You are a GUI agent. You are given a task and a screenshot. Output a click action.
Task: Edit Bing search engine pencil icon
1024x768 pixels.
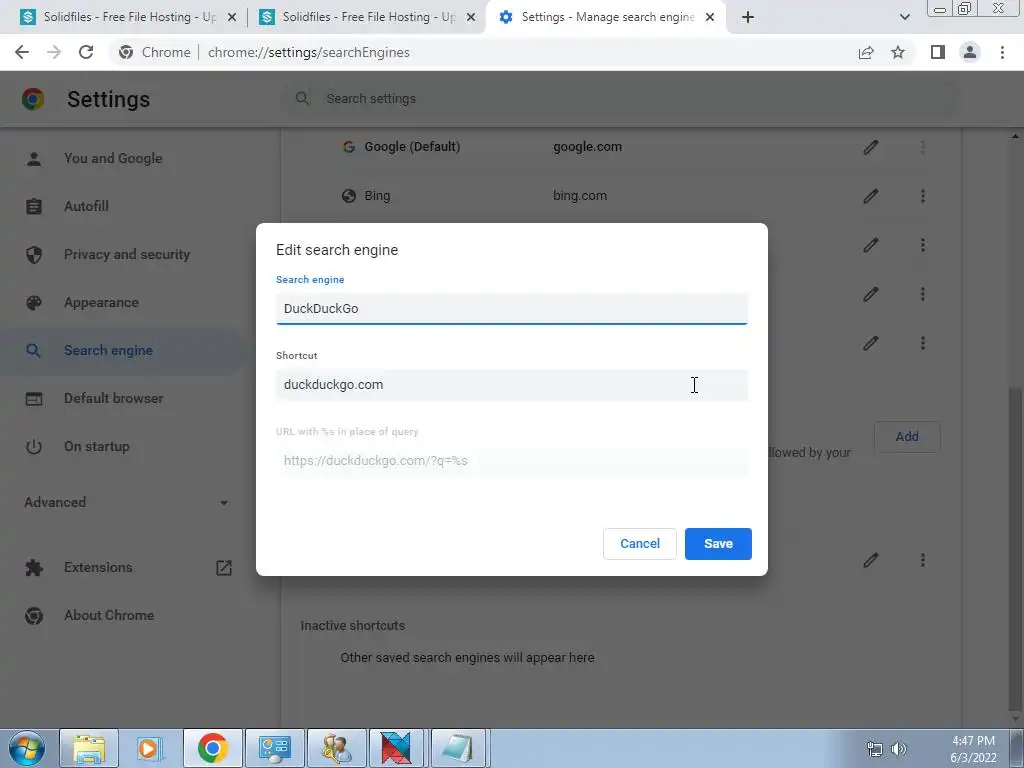(x=871, y=196)
